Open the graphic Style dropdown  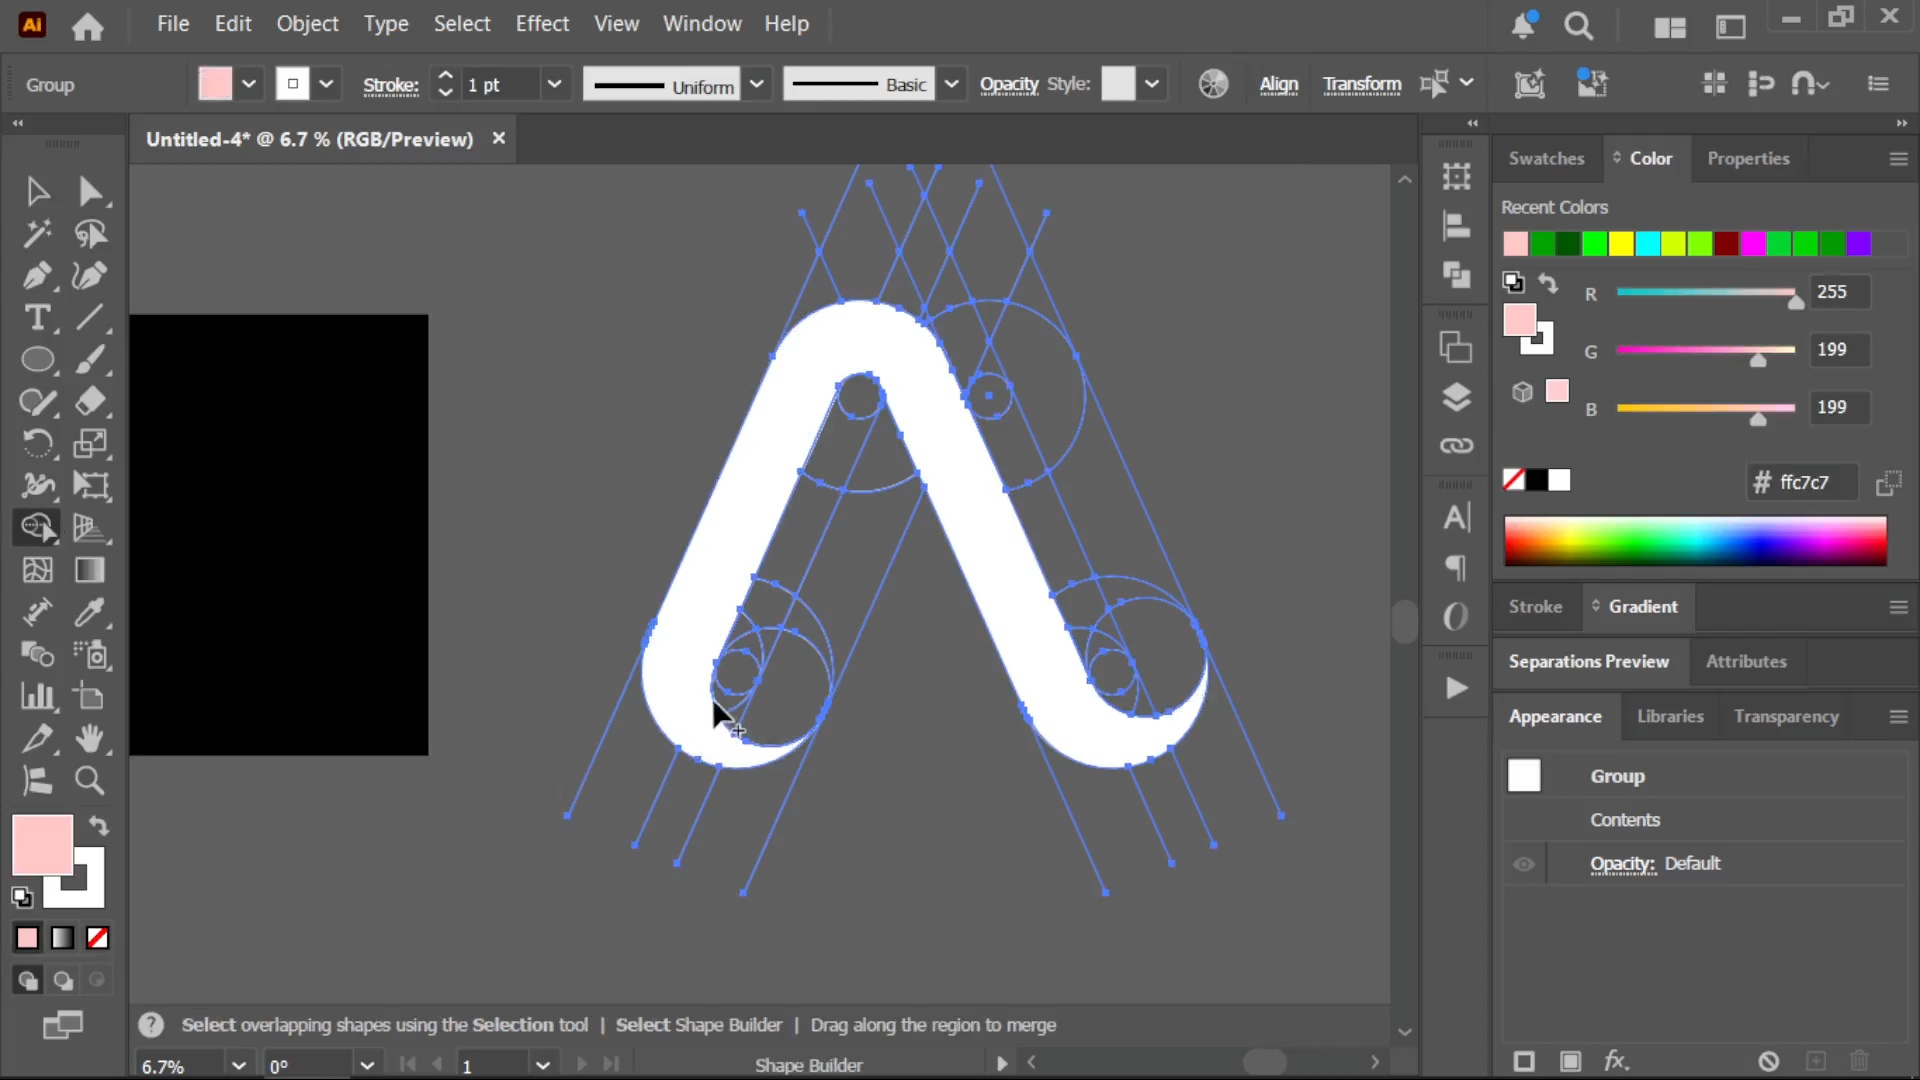[x=1152, y=85]
